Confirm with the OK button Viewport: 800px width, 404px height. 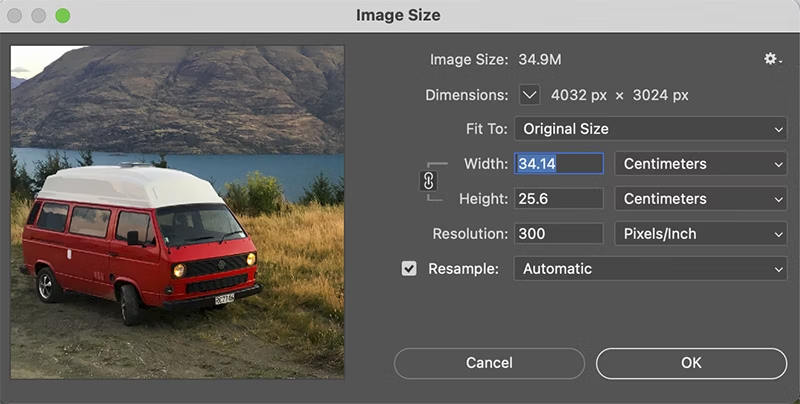pyautogui.click(x=691, y=363)
